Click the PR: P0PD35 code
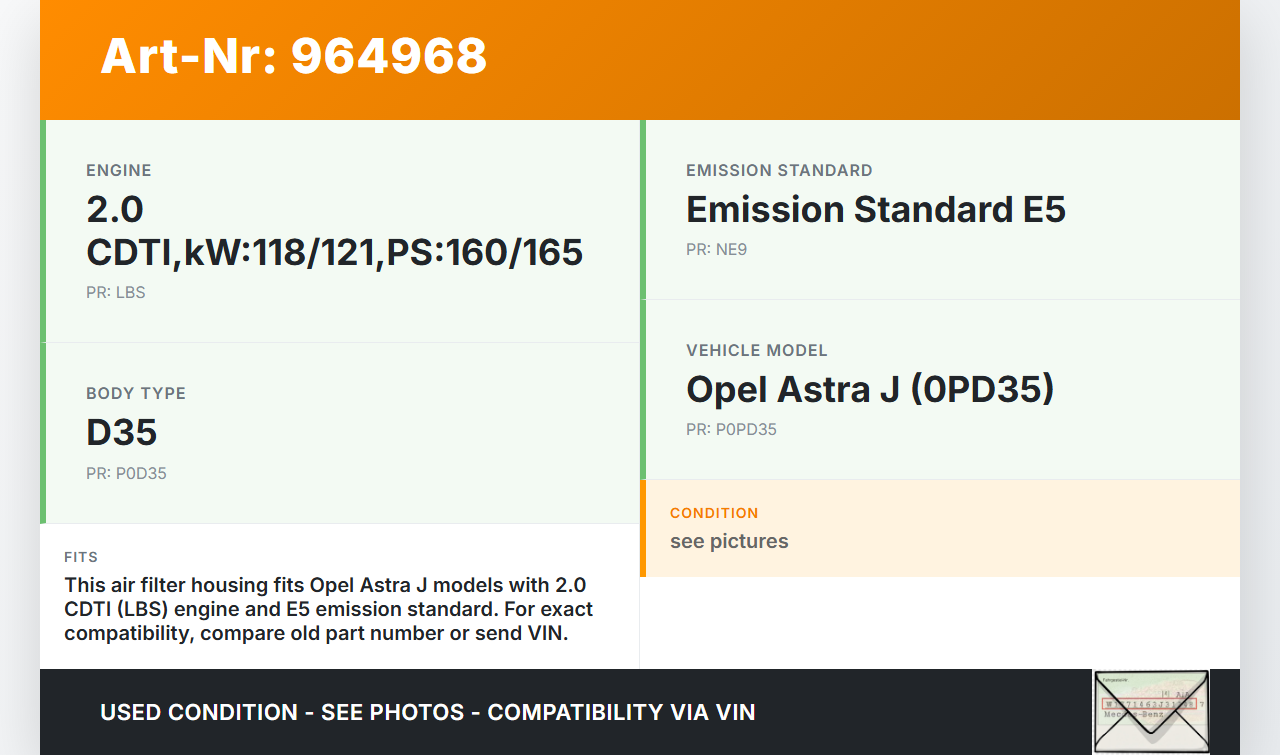This screenshot has height=755, width=1280. pos(731,430)
